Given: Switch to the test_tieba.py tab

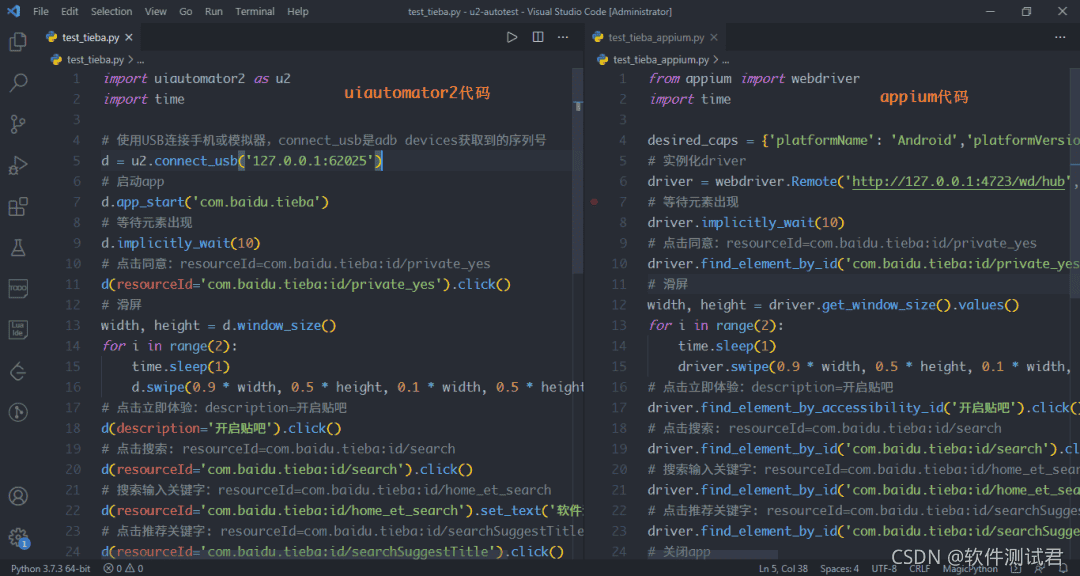Looking at the screenshot, I should coord(90,37).
